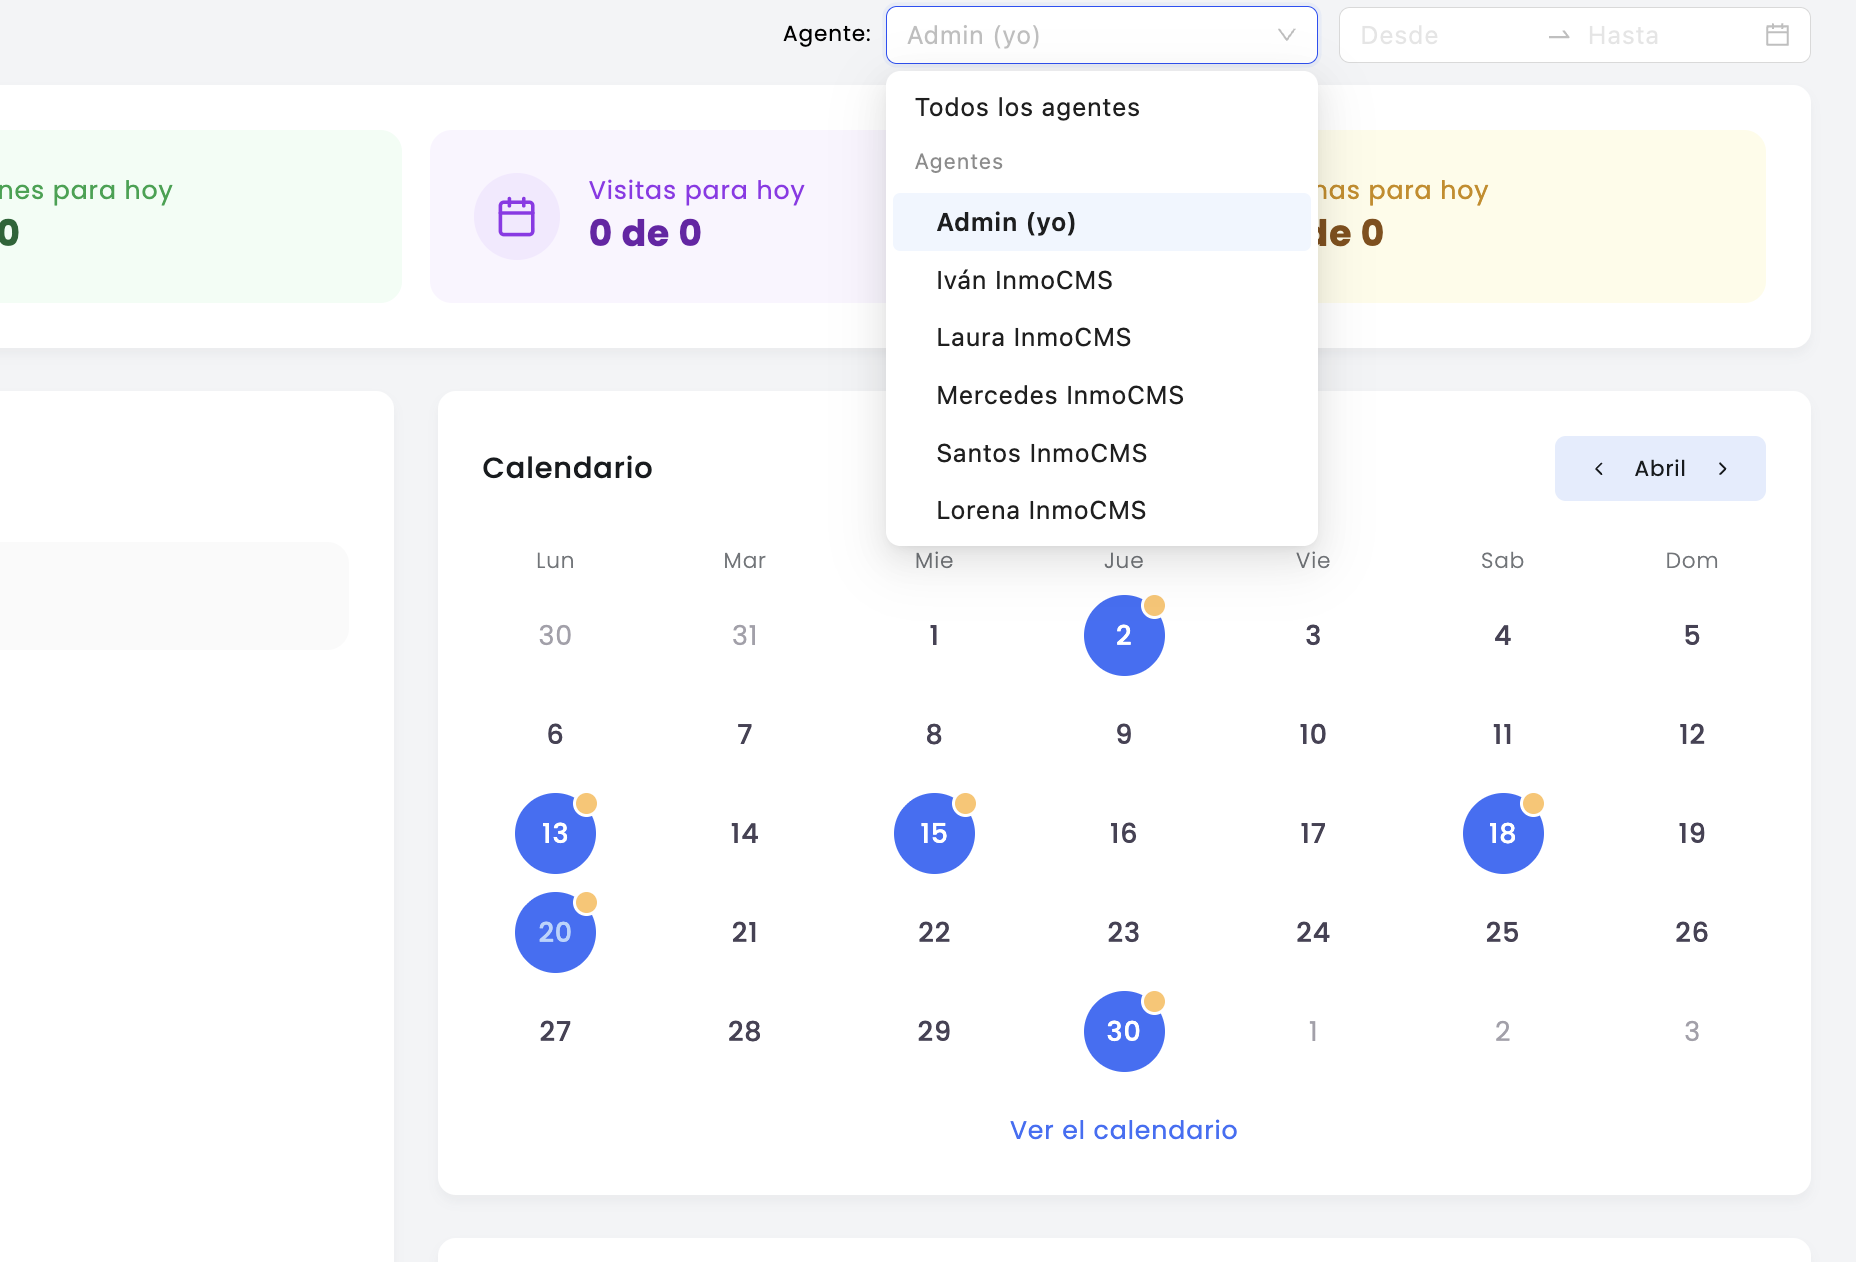Select highlighted day 20 in calendar
The height and width of the screenshot is (1262, 1856).
point(555,932)
